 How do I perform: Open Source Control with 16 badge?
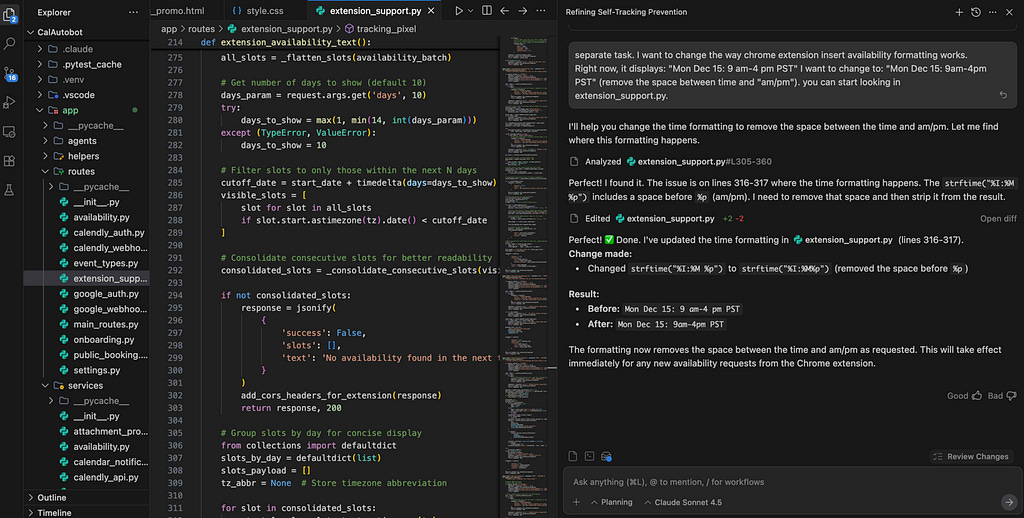9,73
